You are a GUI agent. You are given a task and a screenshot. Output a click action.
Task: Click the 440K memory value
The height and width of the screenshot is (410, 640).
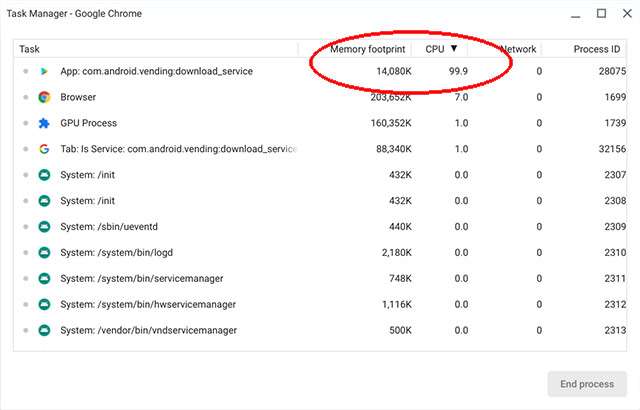click(400, 227)
